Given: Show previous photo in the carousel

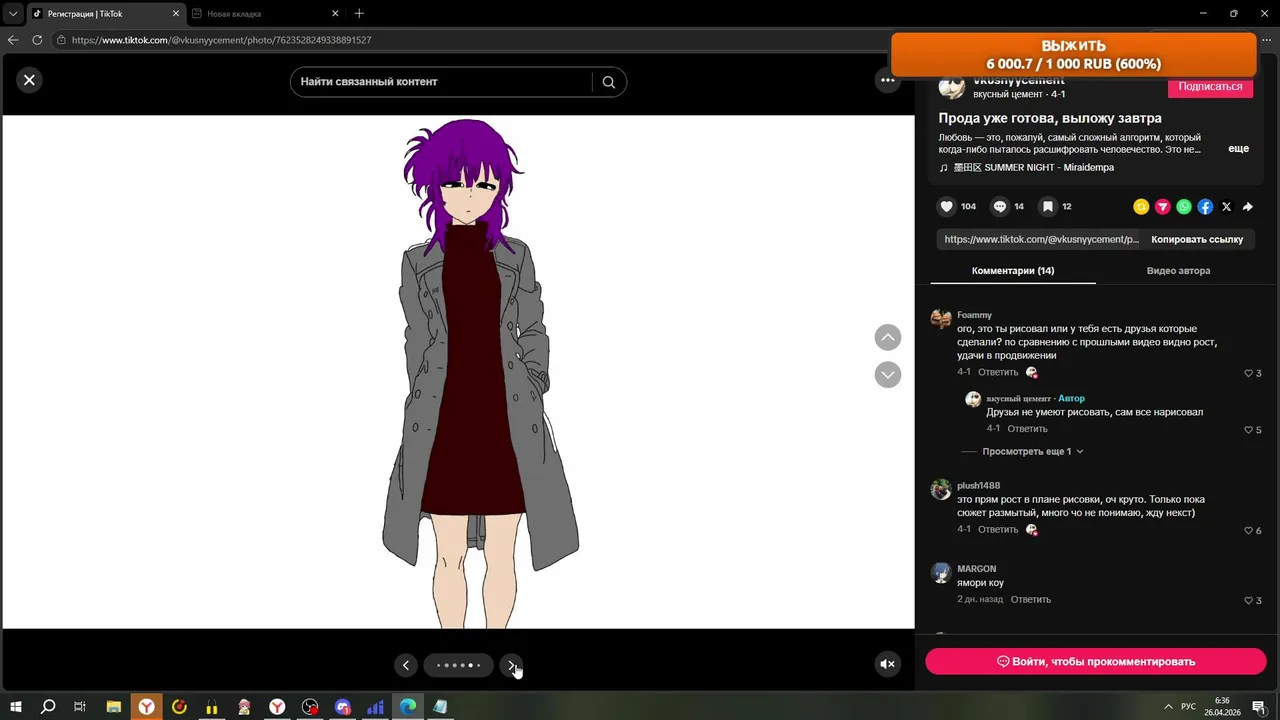Looking at the screenshot, I should (x=405, y=665).
